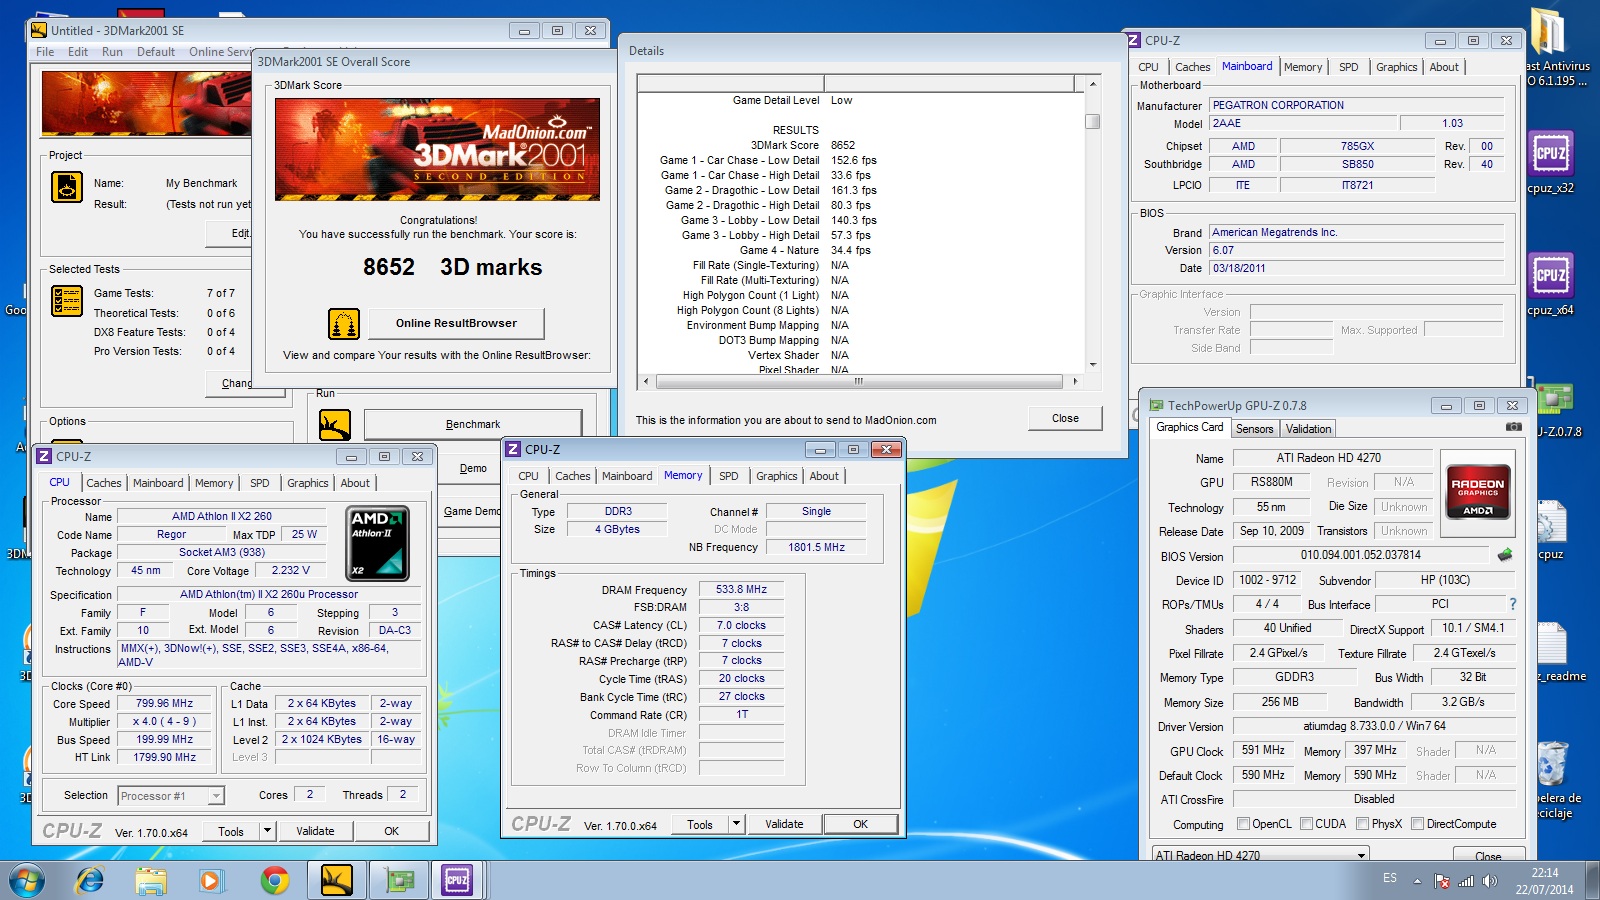Click the Project icon in 3DMark2001
This screenshot has height=900, width=1600.
click(x=67, y=187)
